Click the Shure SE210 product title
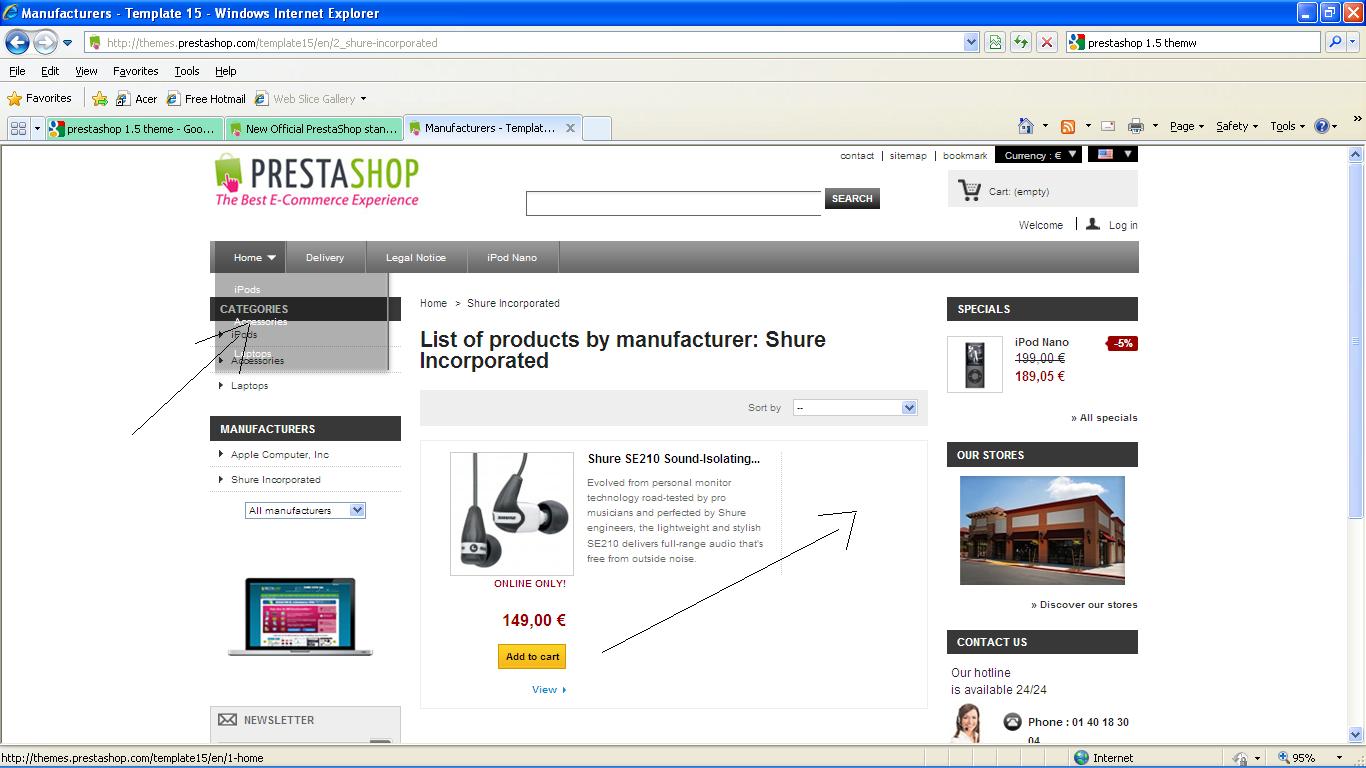1366x768 pixels. tap(674, 459)
